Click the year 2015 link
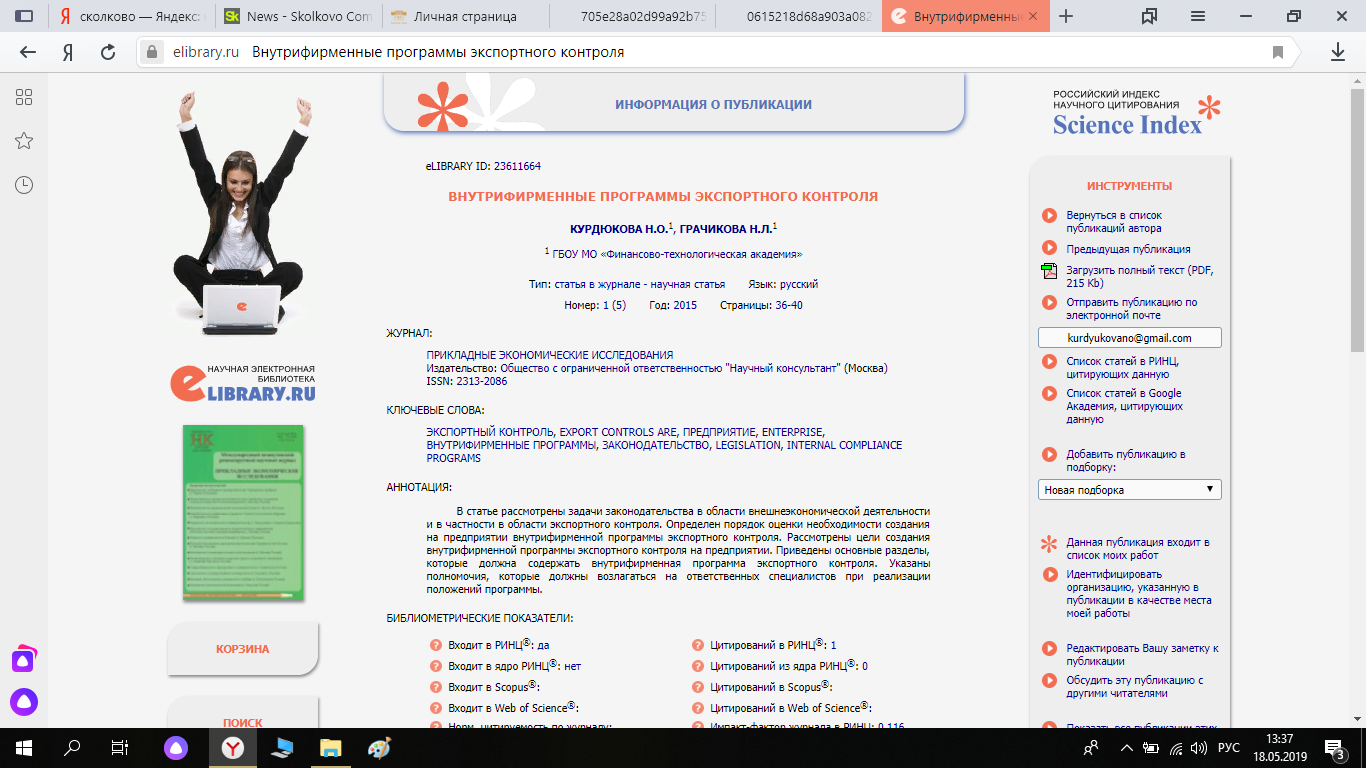 [685, 305]
